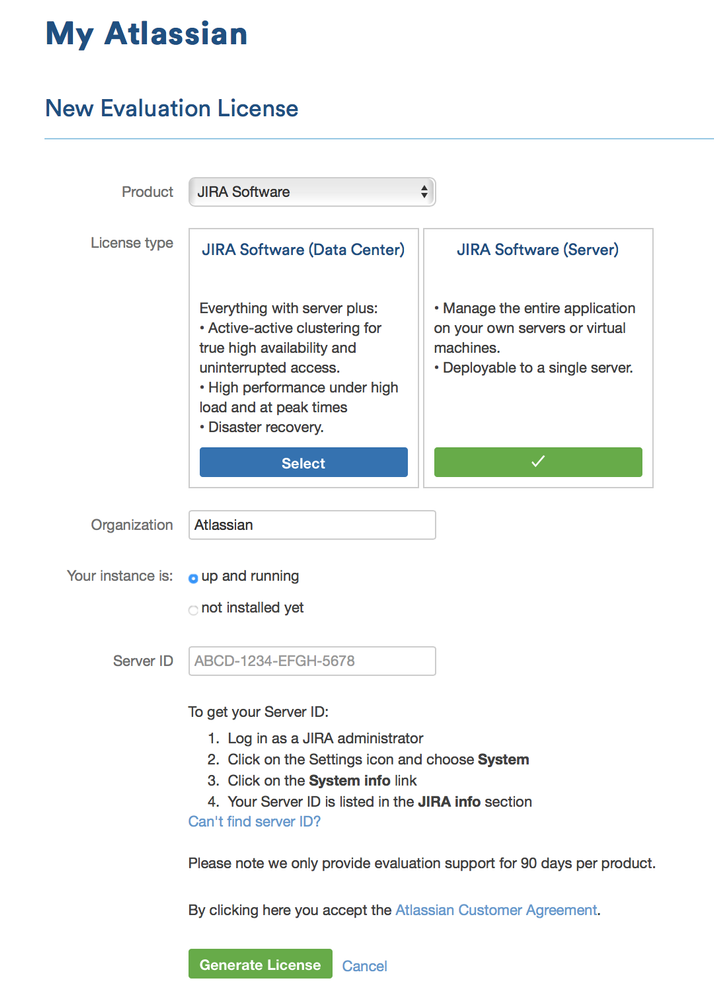Click into the Server ID input field
Screen dimensions: 714x999
tap(312, 661)
